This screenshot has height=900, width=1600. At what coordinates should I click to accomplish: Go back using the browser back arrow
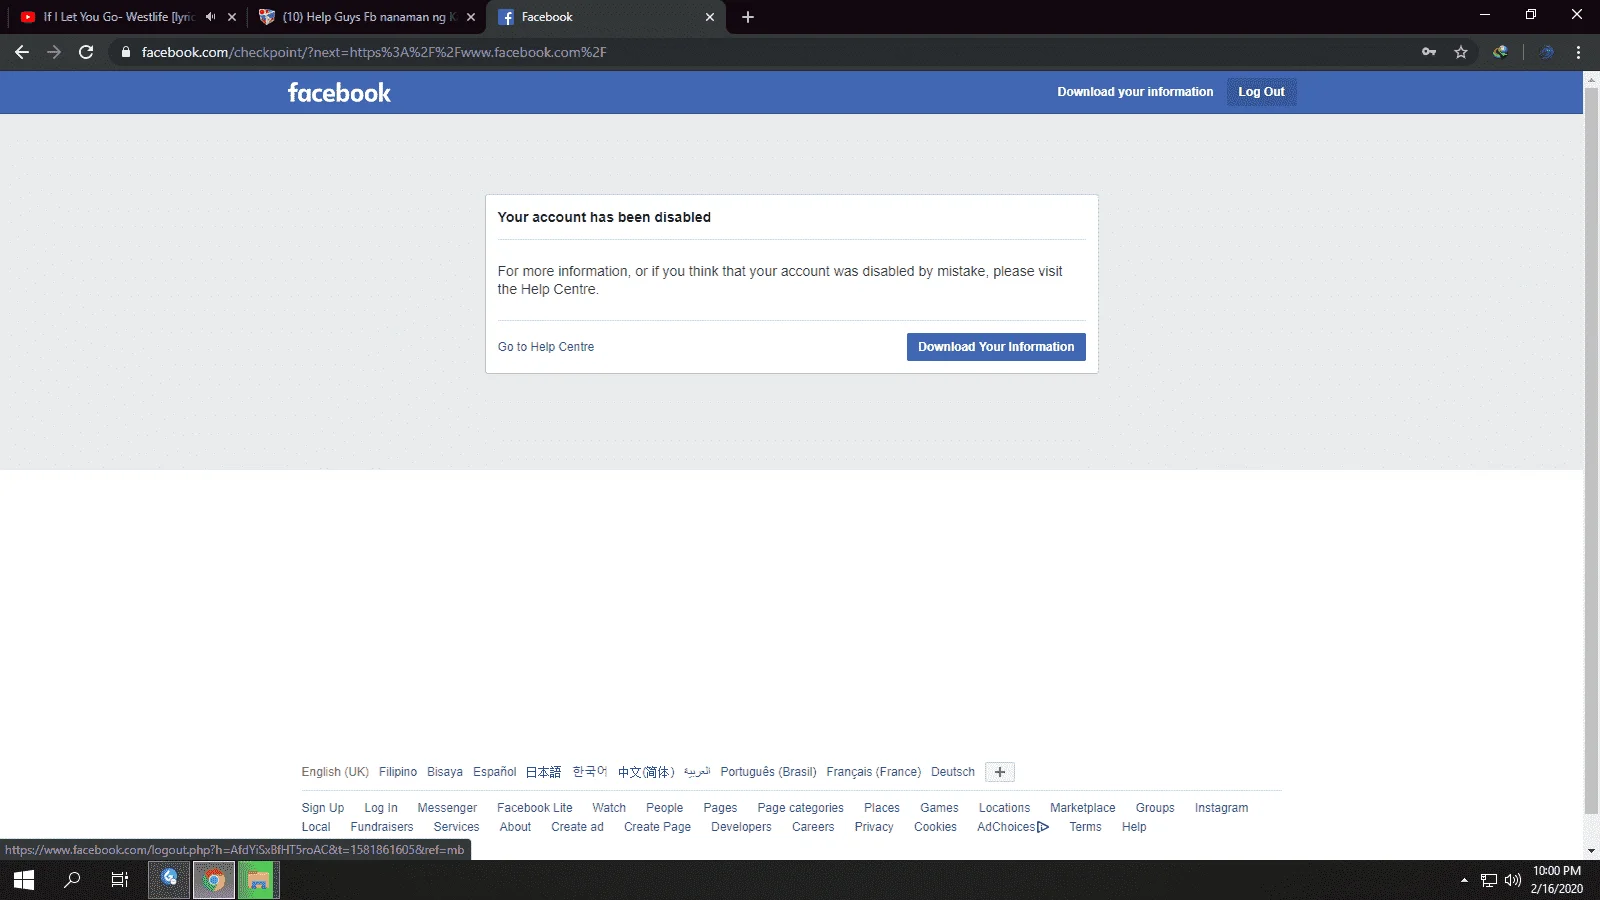(x=22, y=52)
